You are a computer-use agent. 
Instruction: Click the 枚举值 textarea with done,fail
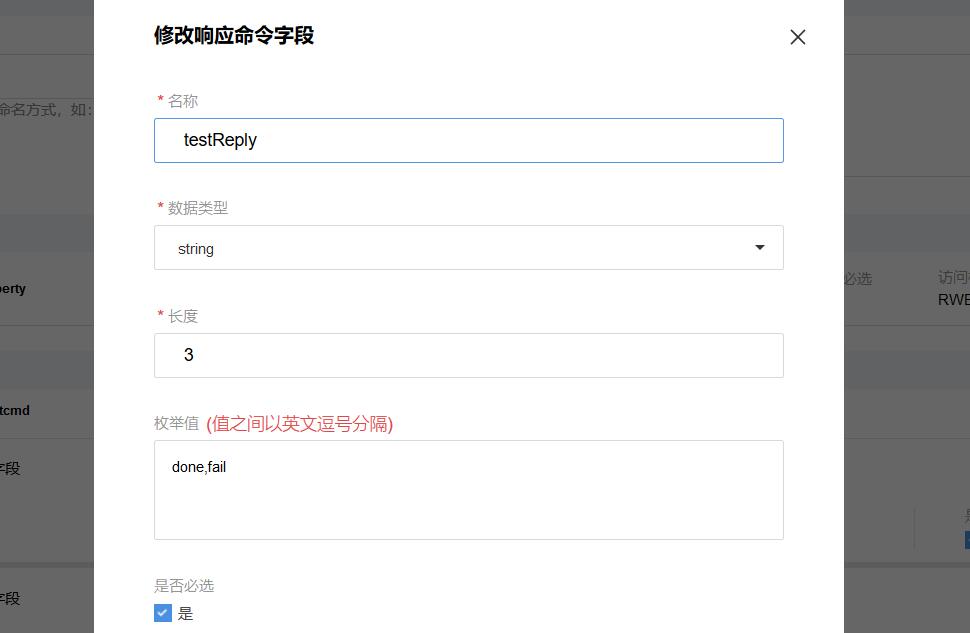click(x=468, y=490)
